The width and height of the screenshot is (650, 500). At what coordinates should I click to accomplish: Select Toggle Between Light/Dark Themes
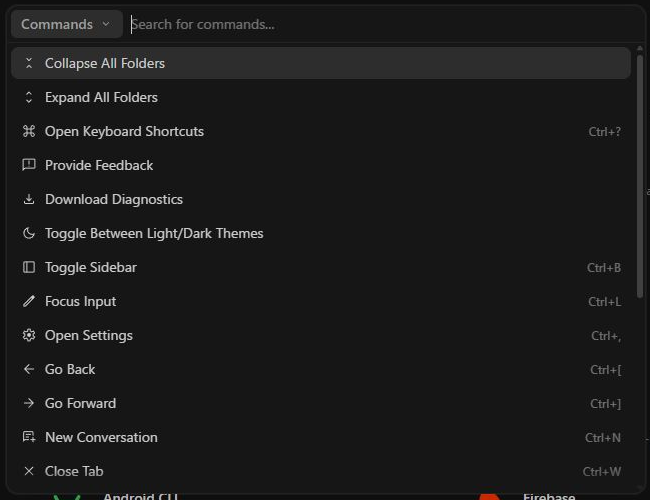point(321,233)
